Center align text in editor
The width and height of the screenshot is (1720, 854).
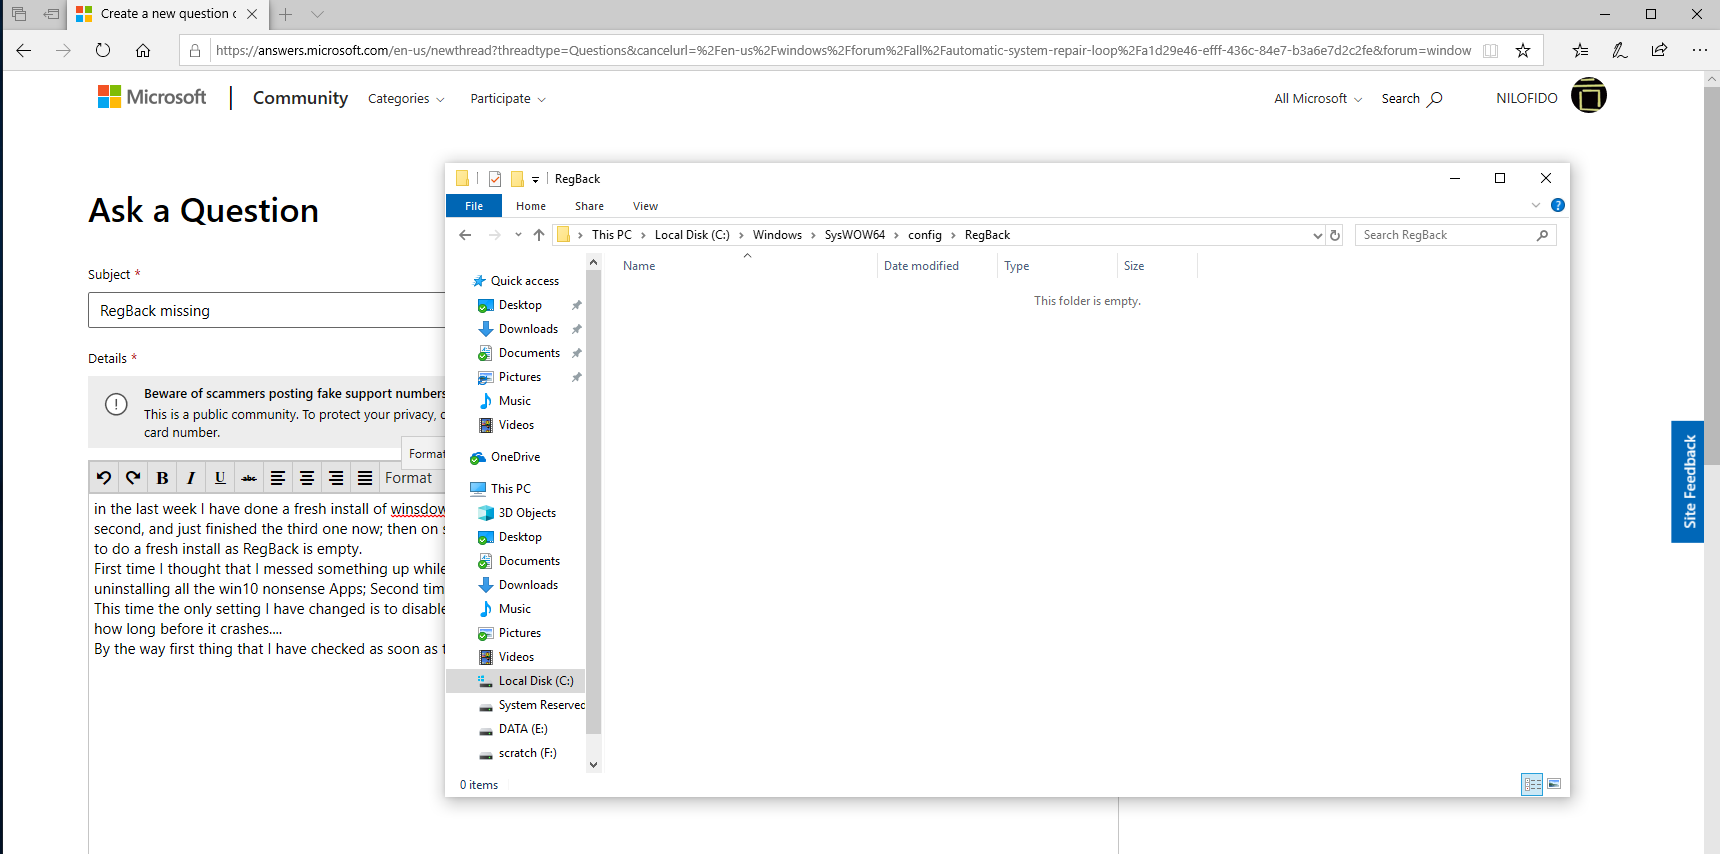point(307,478)
